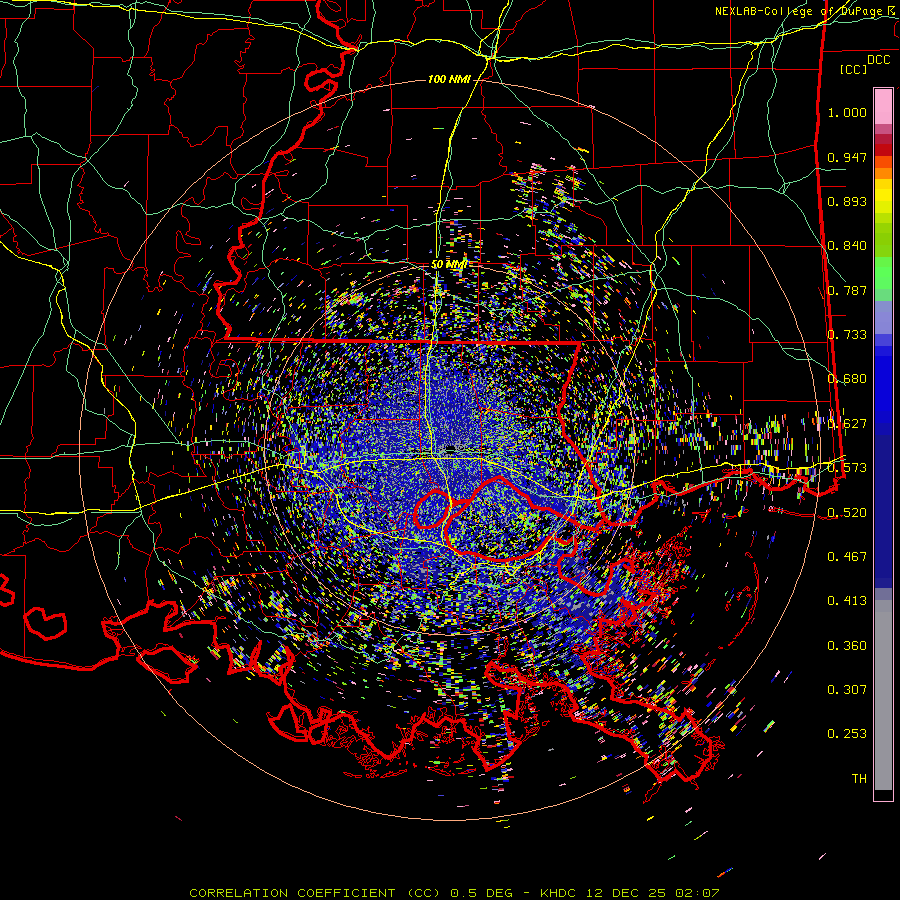Viewport: 900px width, 900px height.
Task: Click the 0.253 scale value
Action: click(847, 734)
